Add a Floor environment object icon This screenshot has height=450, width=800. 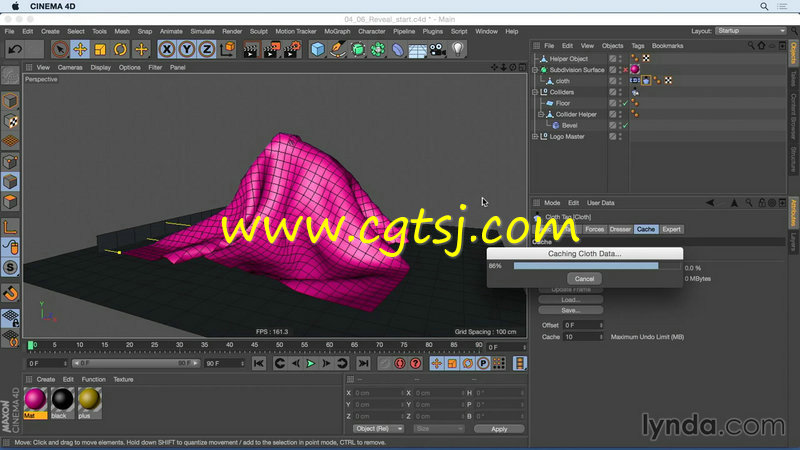click(x=418, y=49)
